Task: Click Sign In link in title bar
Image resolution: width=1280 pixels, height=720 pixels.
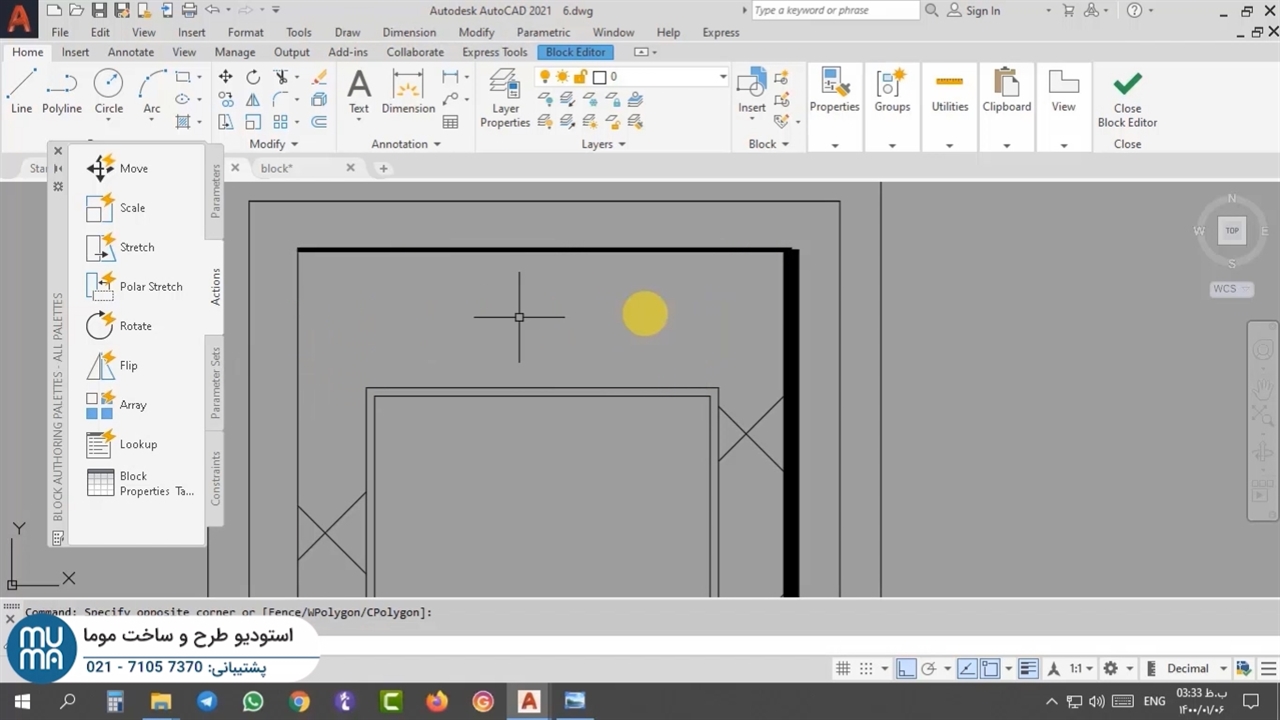Action: (x=982, y=11)
